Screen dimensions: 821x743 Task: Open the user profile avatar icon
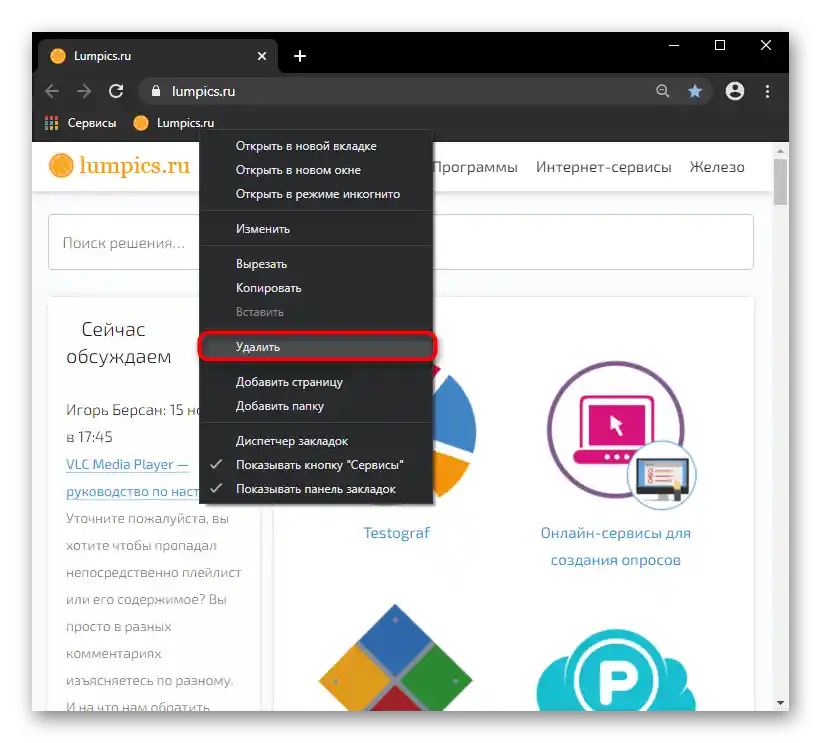pyautogui.click(x=735, y=91)
